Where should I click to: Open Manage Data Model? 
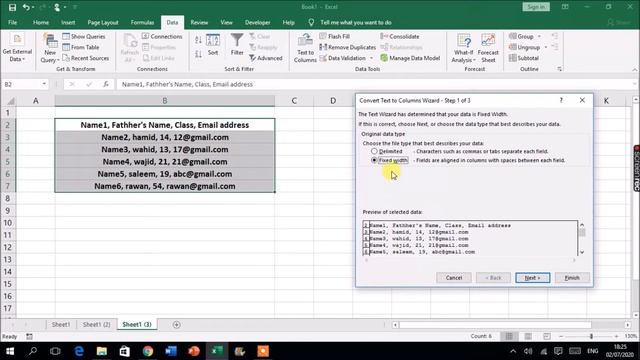pyautogui.click(x=410, y=58)
